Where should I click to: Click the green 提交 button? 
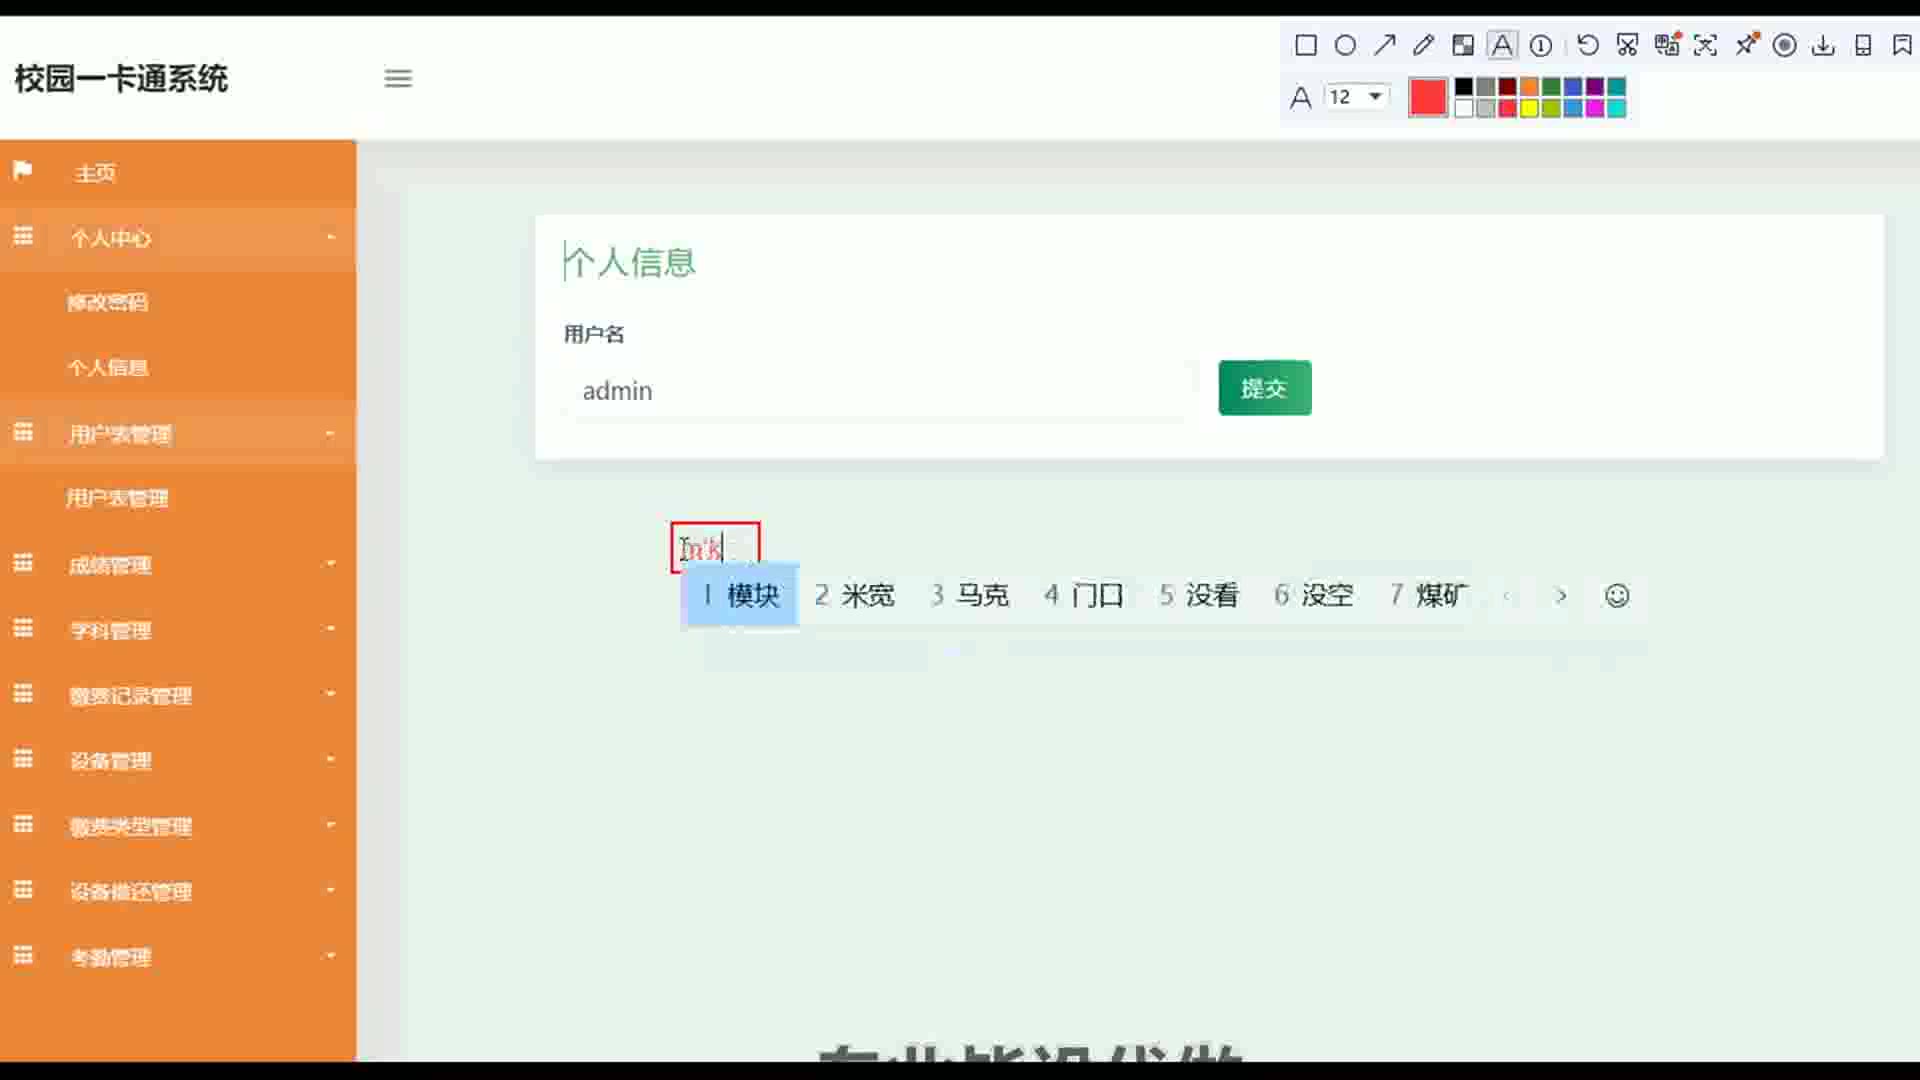click(x=1264, y=388)
